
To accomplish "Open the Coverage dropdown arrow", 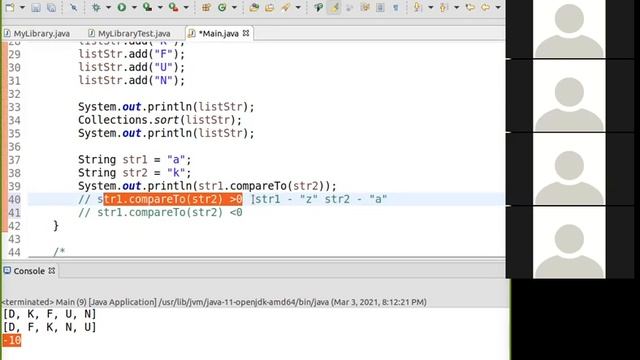I will pos(160,7).
